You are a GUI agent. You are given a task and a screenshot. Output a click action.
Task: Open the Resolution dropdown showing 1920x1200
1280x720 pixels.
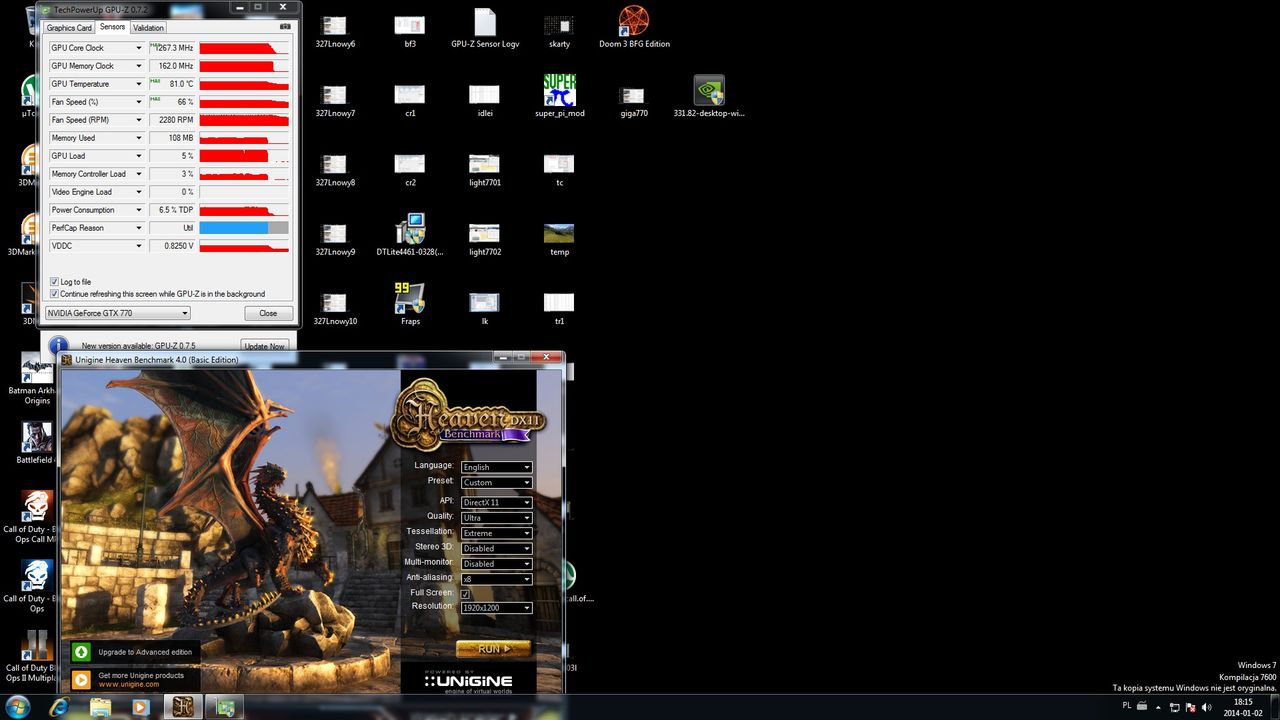pos(496,608)
